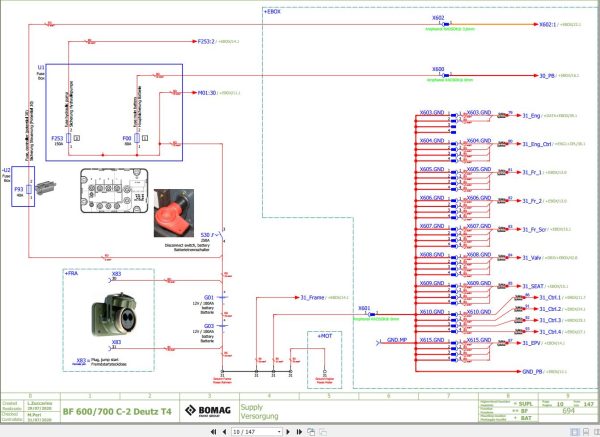The height and width of the screenshot is (437, 600).
Task: Click the F93 fuse label
Action: click(19, 189)
